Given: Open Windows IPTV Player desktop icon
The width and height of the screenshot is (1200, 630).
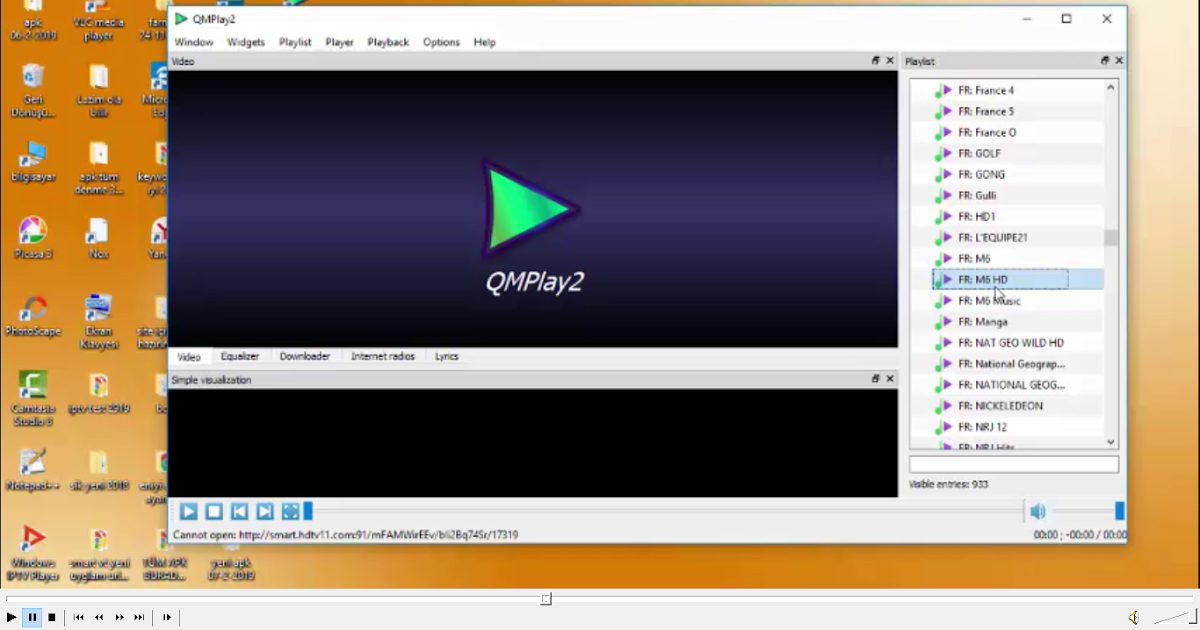Looking at the screenshot, I should (x=33, y=554).
